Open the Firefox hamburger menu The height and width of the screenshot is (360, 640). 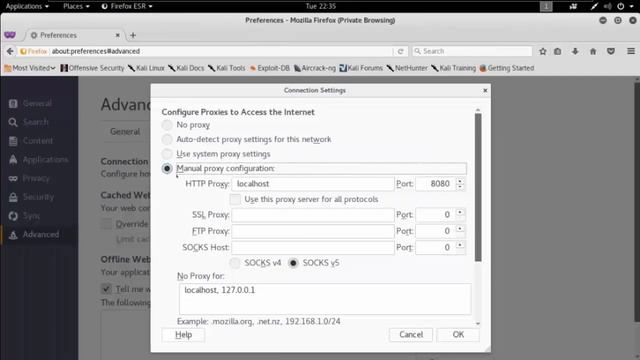[631, 51]
